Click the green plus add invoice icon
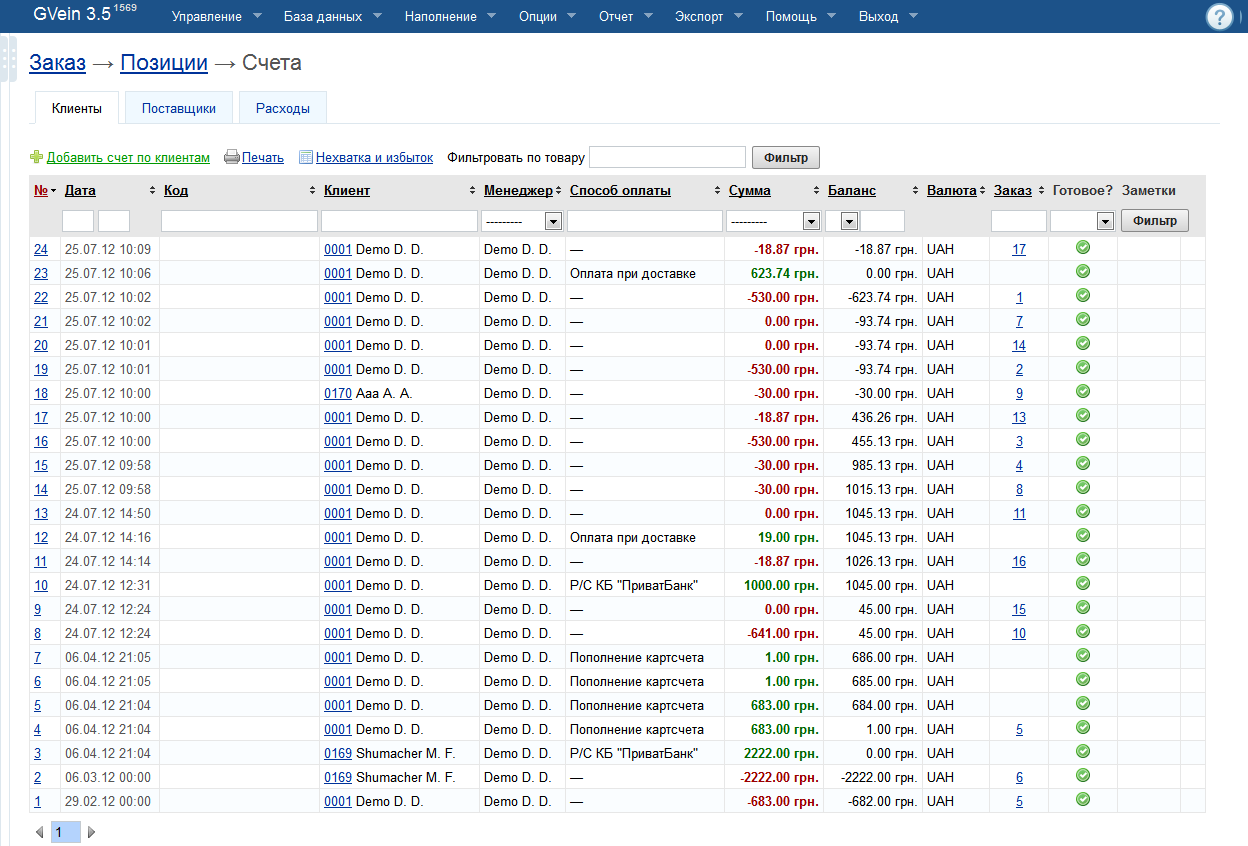This screenshot has height=846, width=1248. (37, 157)
